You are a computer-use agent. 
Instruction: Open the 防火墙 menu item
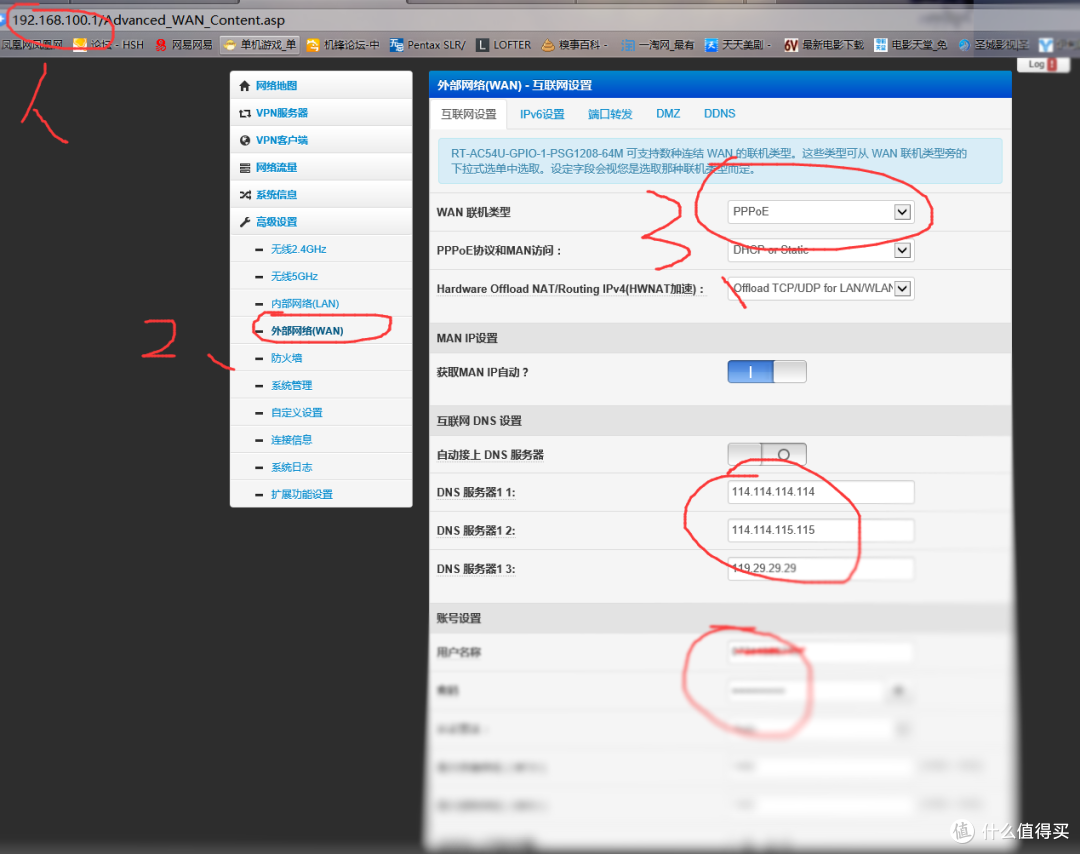click(x=287, y=358)
